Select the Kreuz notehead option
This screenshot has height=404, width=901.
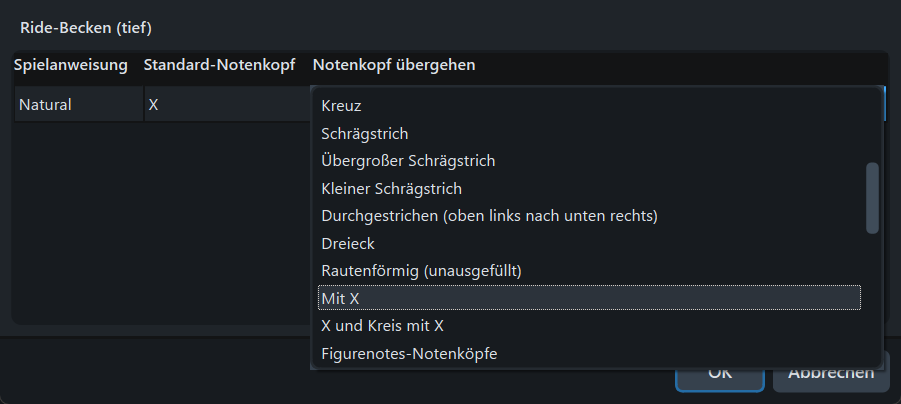click(x=342, y=105)
